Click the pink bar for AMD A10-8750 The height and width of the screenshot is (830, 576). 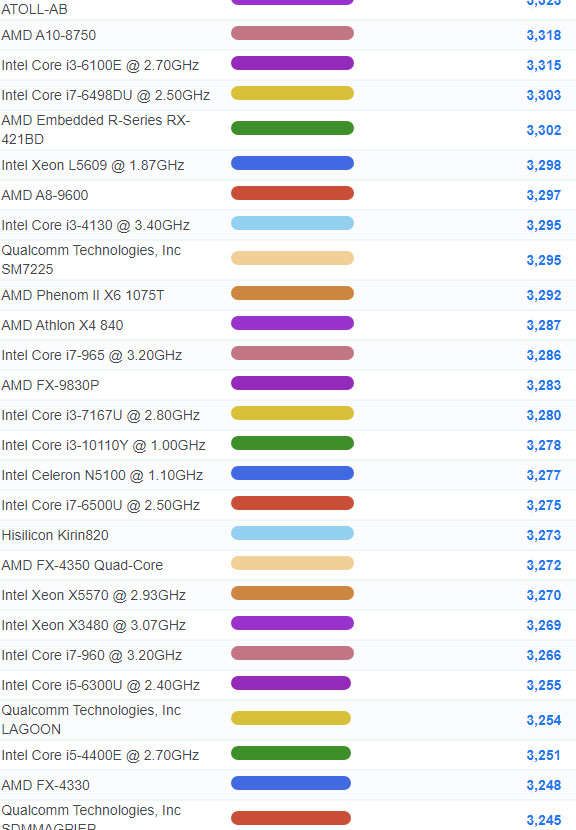292,33
